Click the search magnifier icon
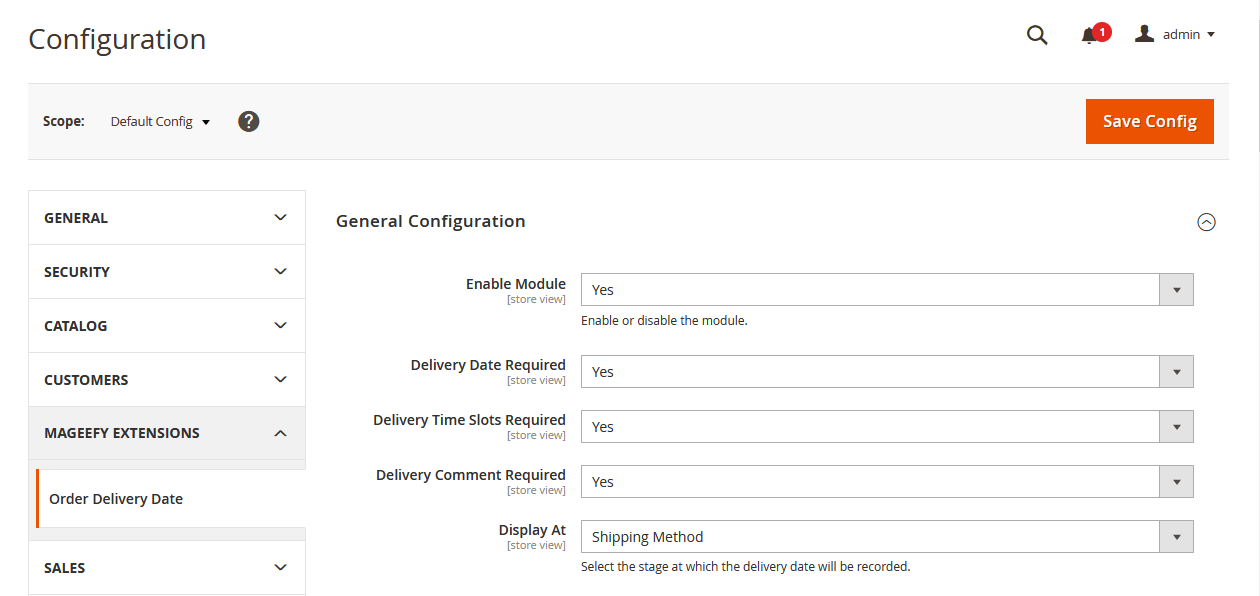This screenshot has height=596, width=1260. pyautogui.click(x=1037, y=36)
